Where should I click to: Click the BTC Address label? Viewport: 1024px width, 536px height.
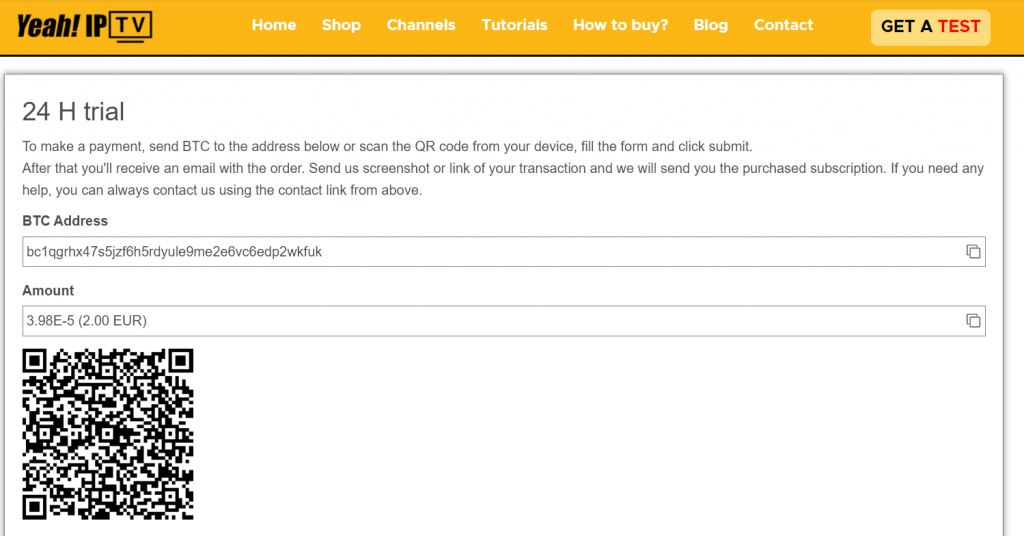[65, 221]
